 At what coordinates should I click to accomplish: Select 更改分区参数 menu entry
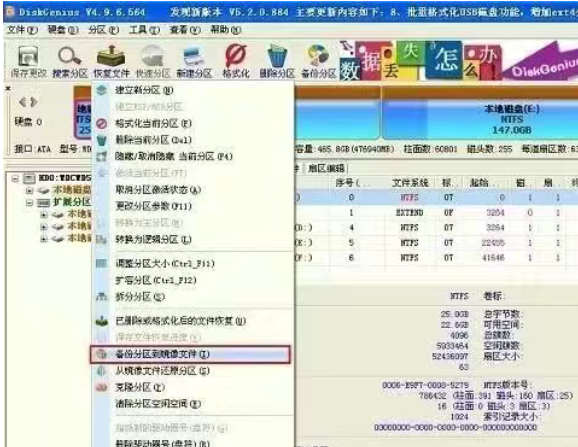point(193,206)
